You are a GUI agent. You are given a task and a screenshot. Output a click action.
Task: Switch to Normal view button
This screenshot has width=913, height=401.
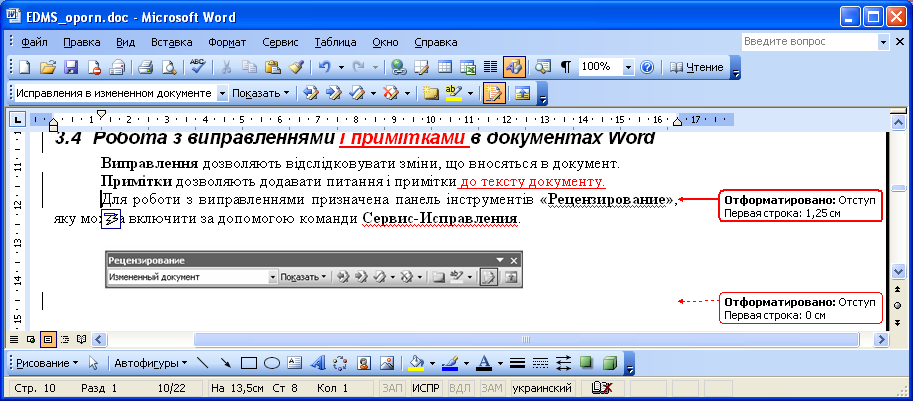(x=14, y=339)
